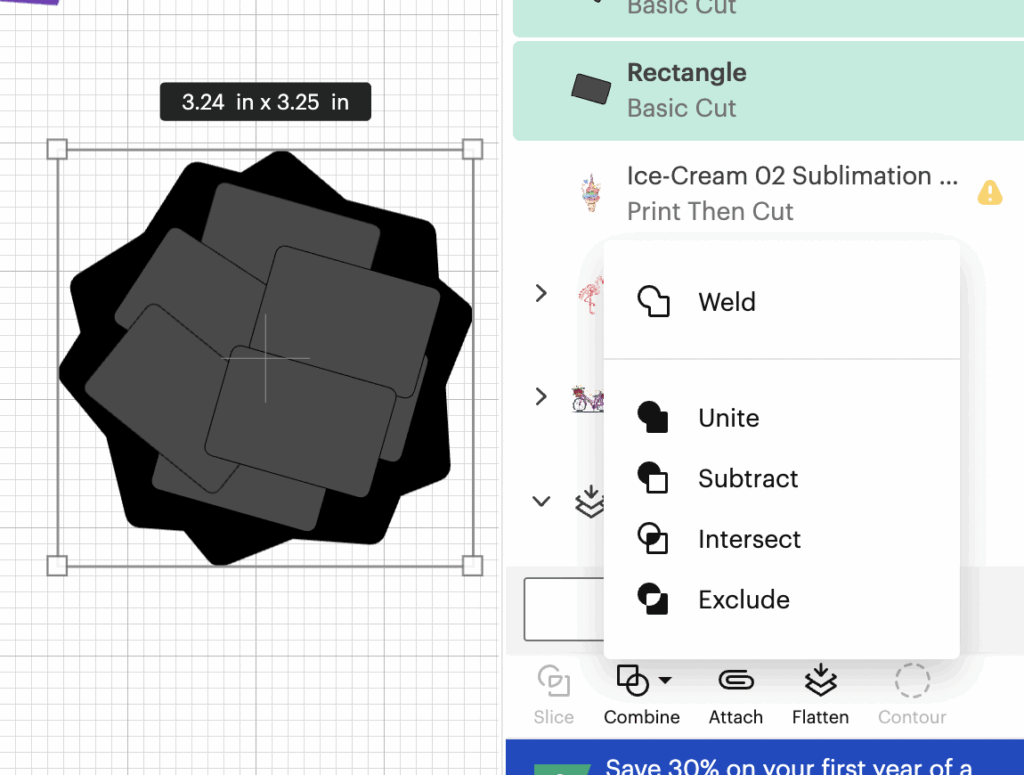Click the Slice tool icon
This screenshot has height=775, width=1024.
point(553,683)
